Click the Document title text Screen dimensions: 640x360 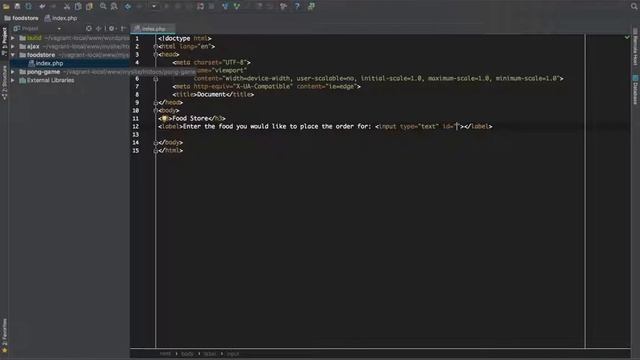coord(211,94)
